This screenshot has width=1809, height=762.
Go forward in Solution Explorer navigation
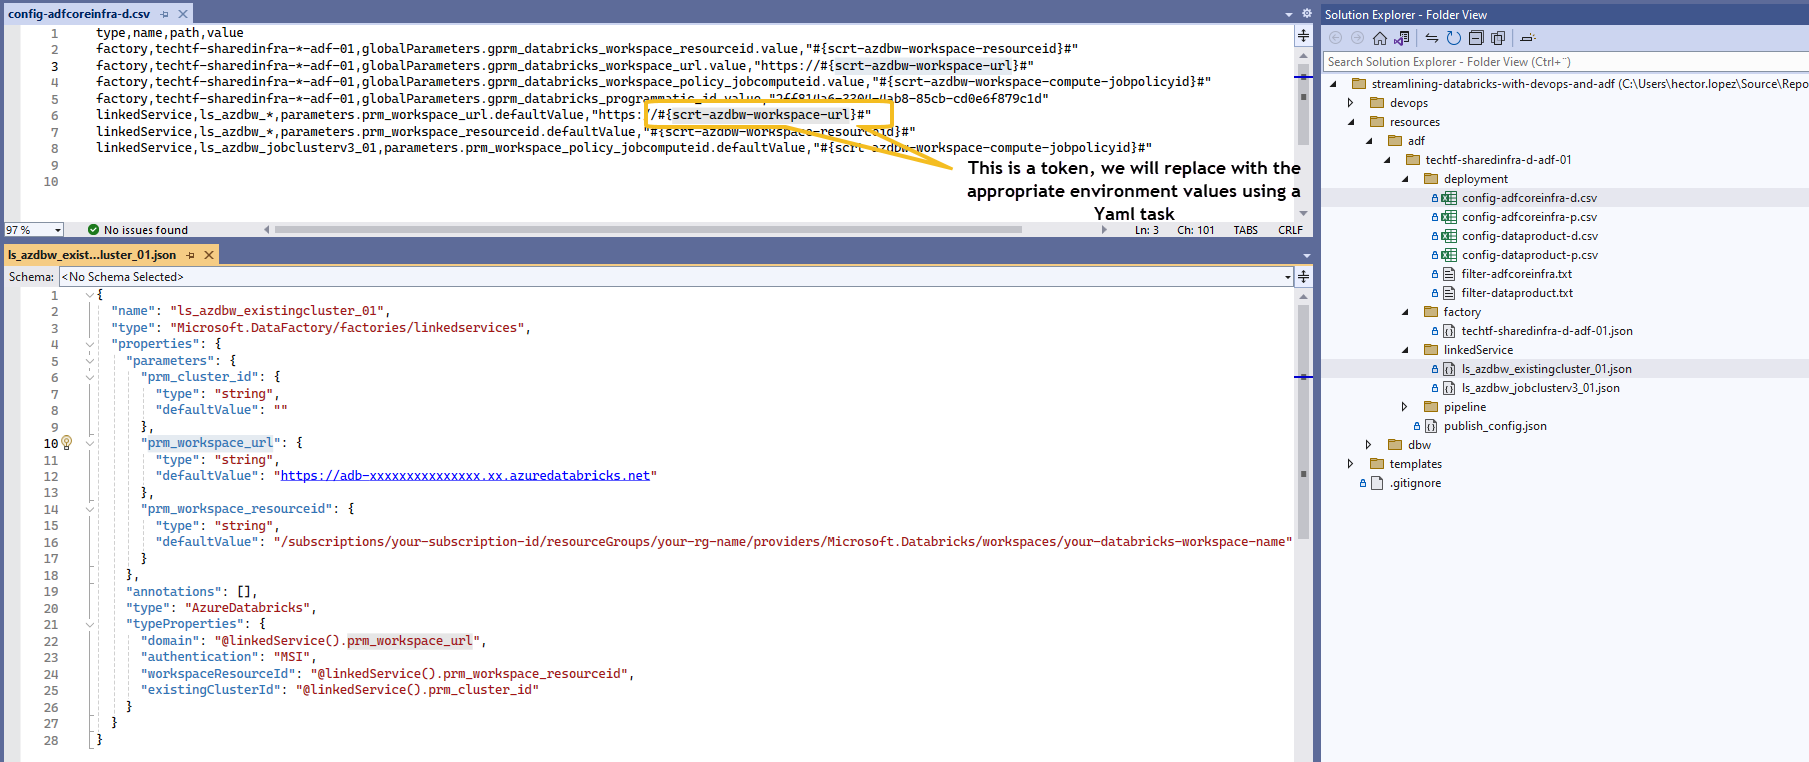tap(1357, 38)
